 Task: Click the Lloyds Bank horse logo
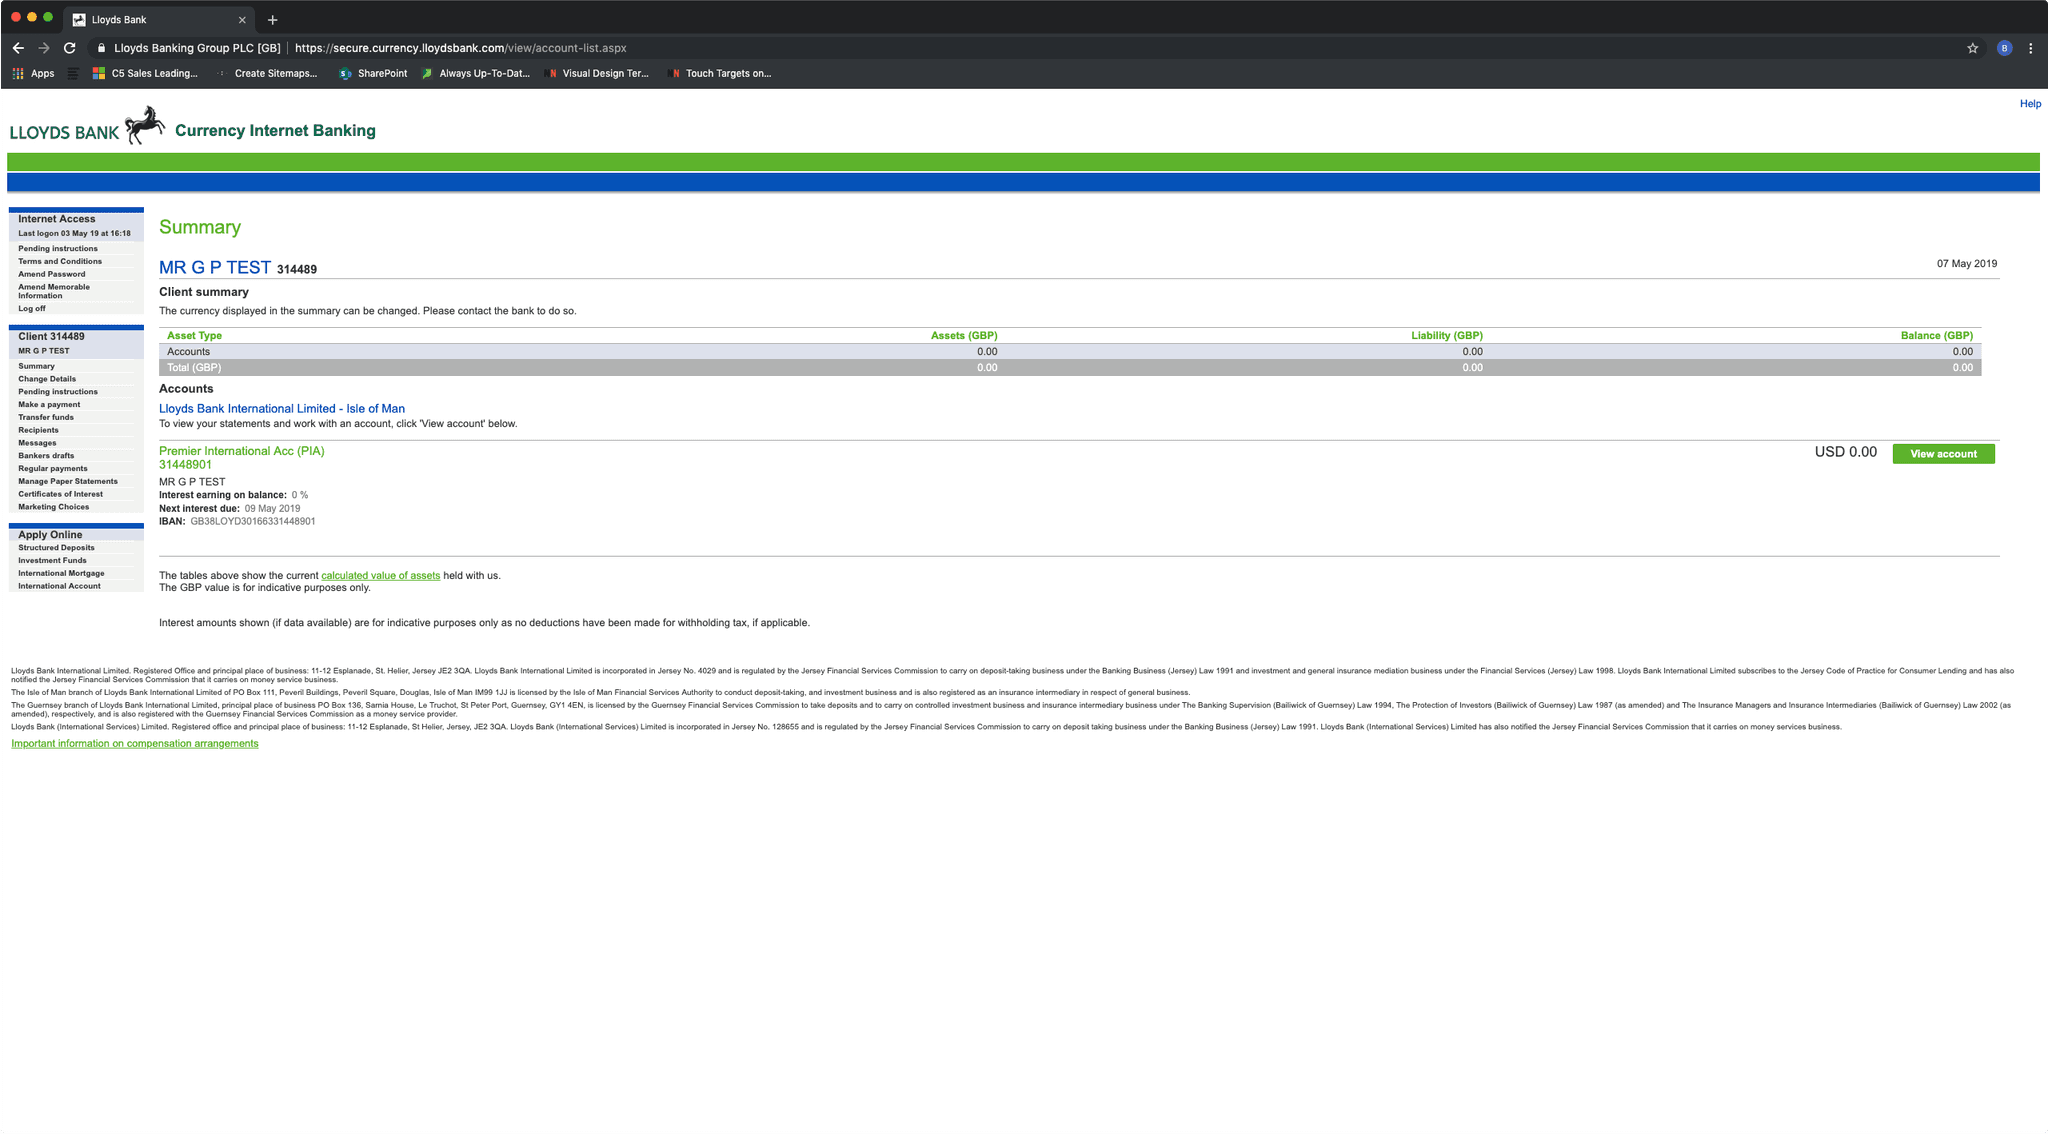click(145, 126)
